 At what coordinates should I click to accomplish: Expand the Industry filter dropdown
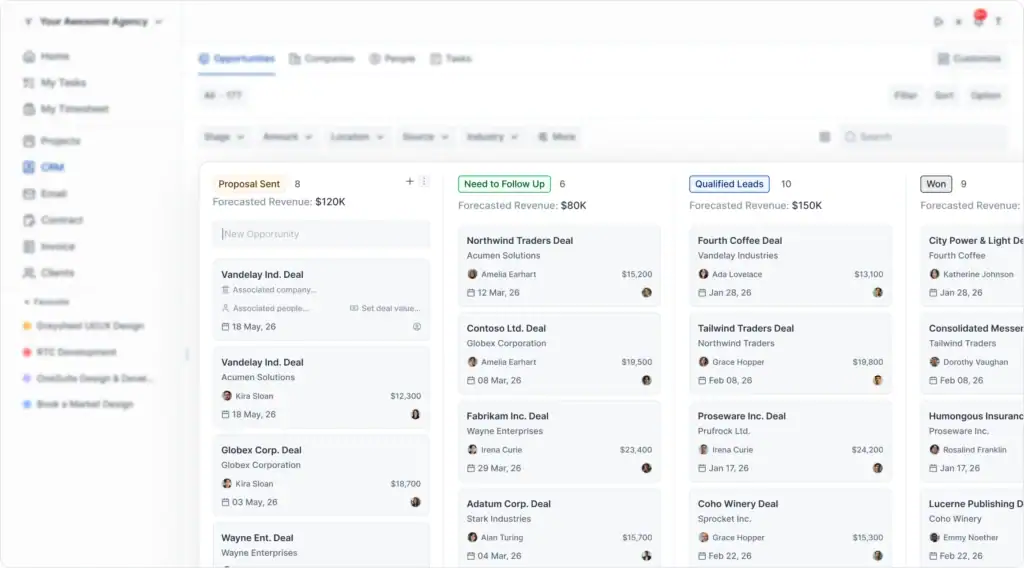click(492, 136)
